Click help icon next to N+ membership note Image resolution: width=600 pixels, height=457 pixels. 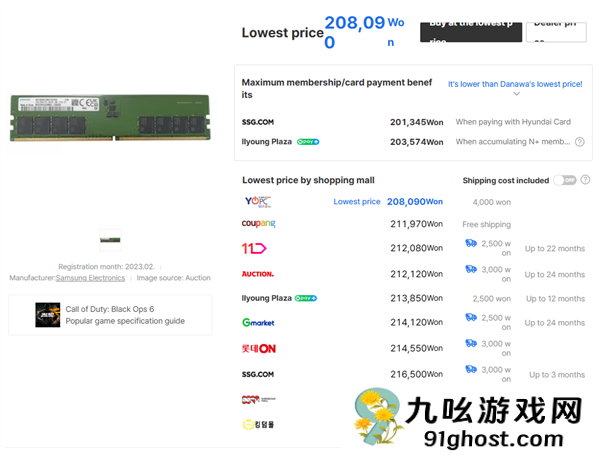(580, 142)
